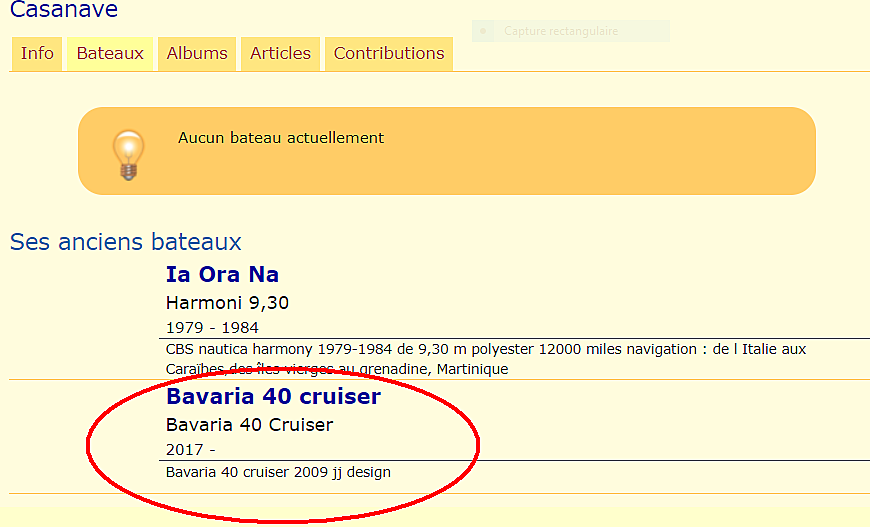Click the CBS nautica harmony description text

click(485, 359)
